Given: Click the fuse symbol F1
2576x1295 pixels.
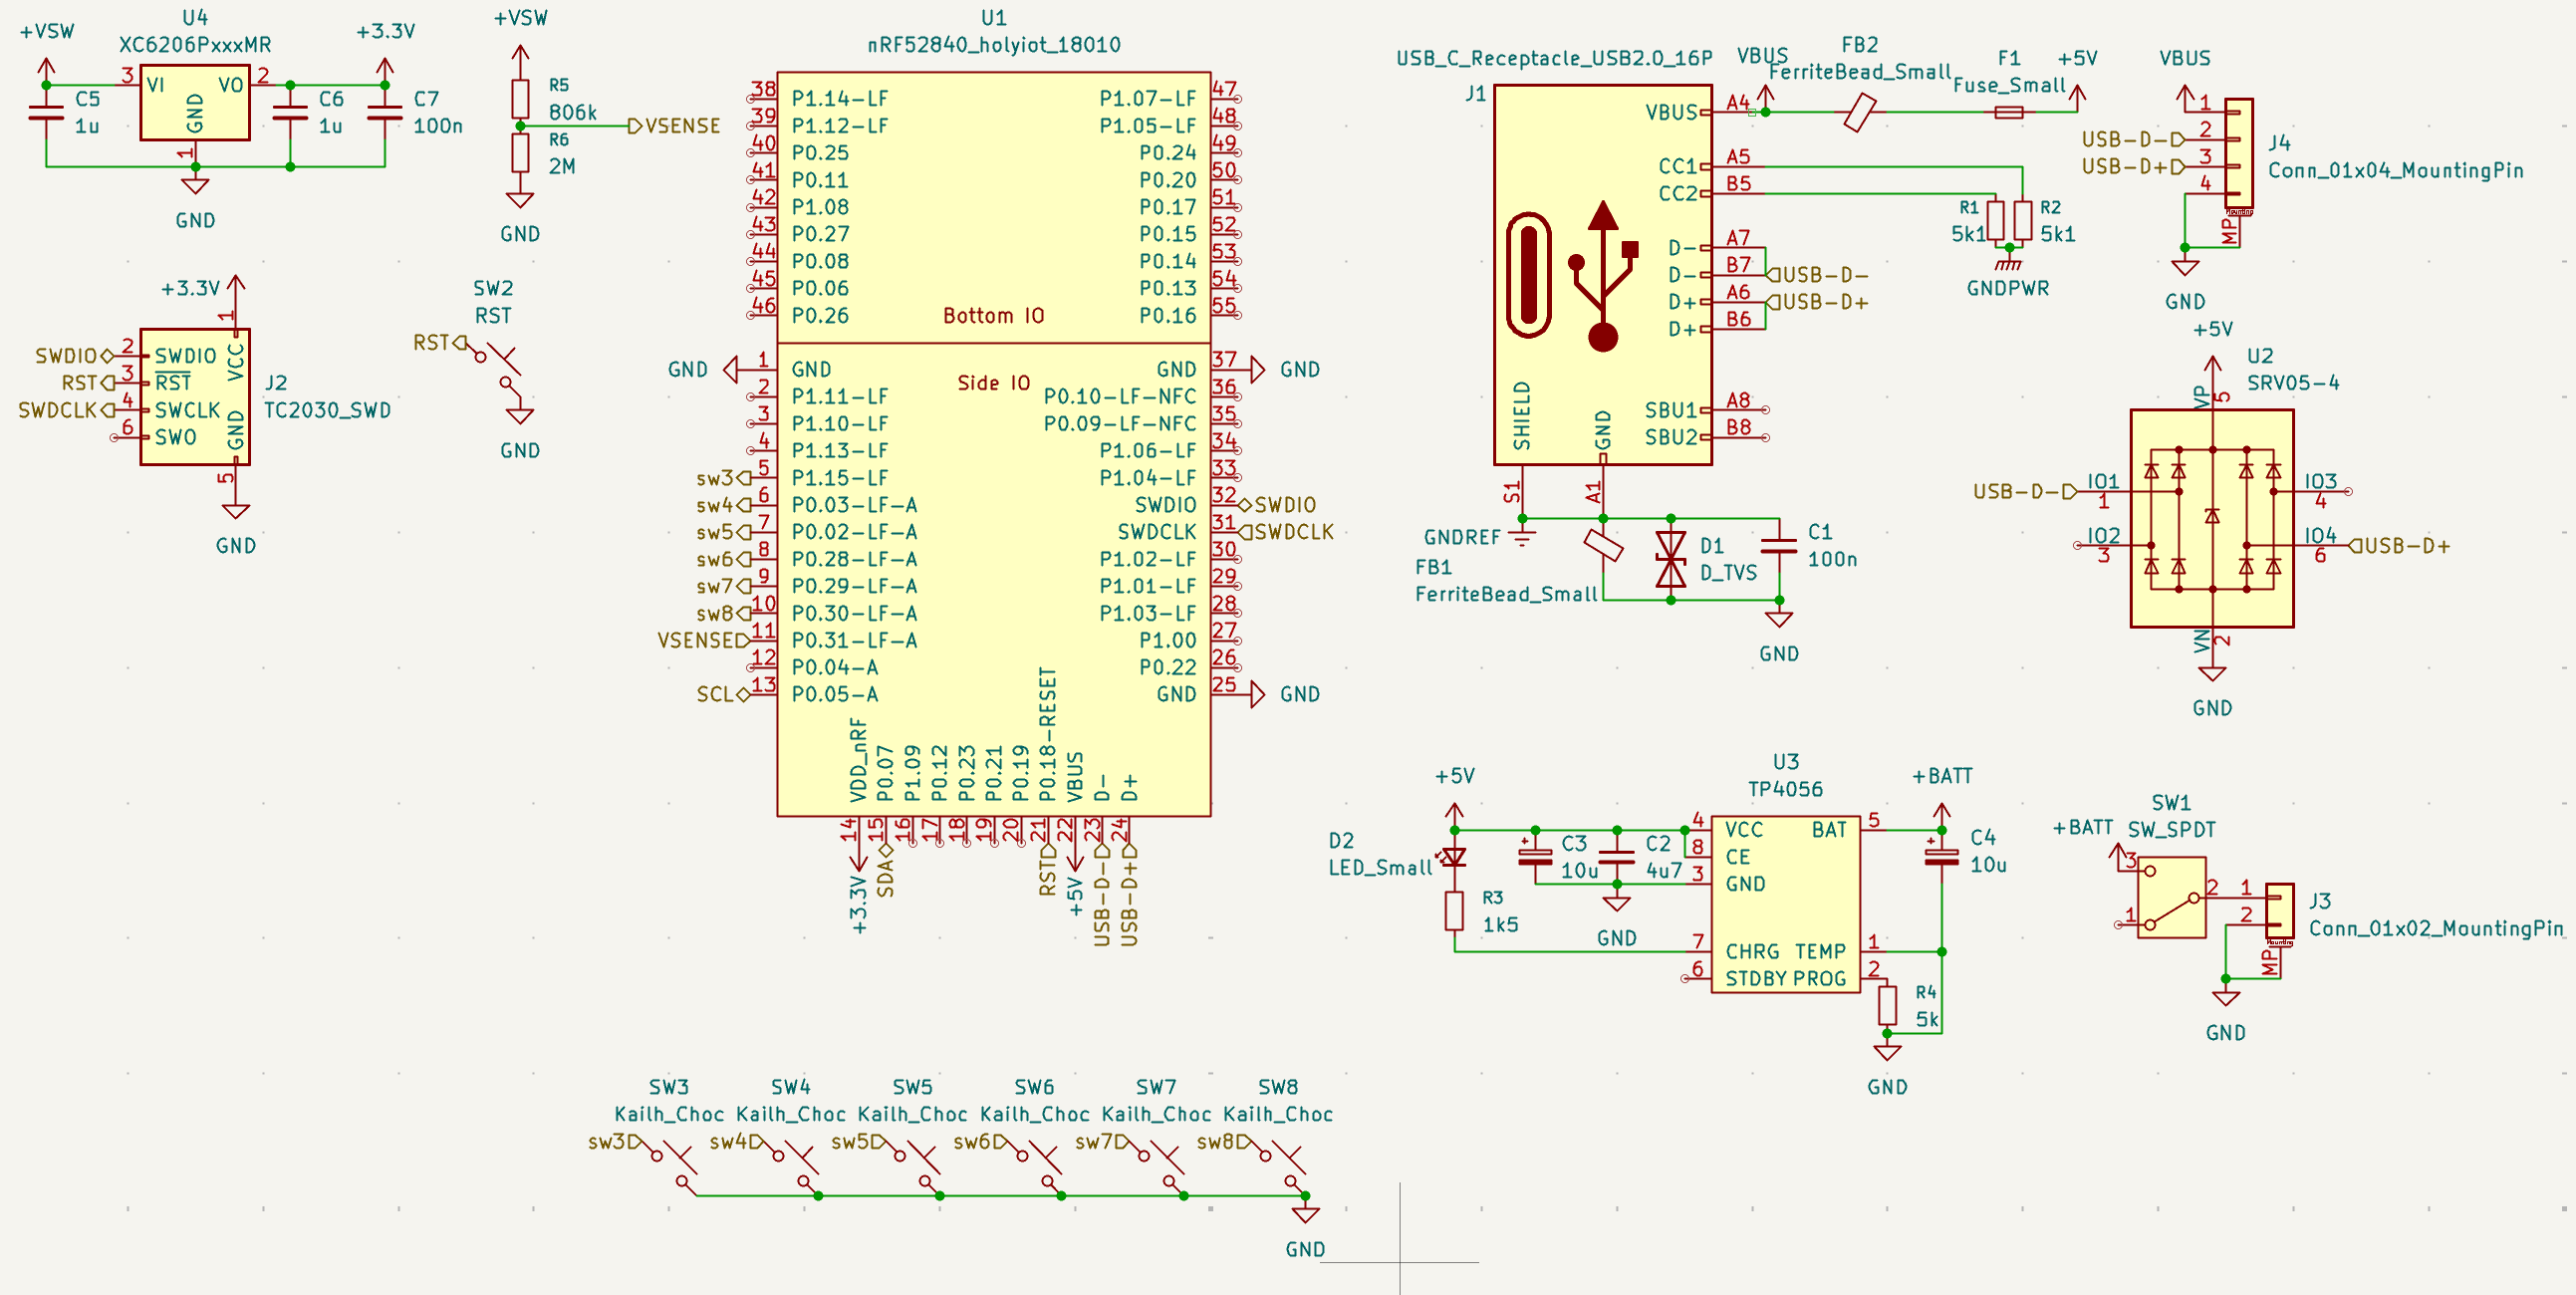Looking at the screenshot, I should [2008, 112].
